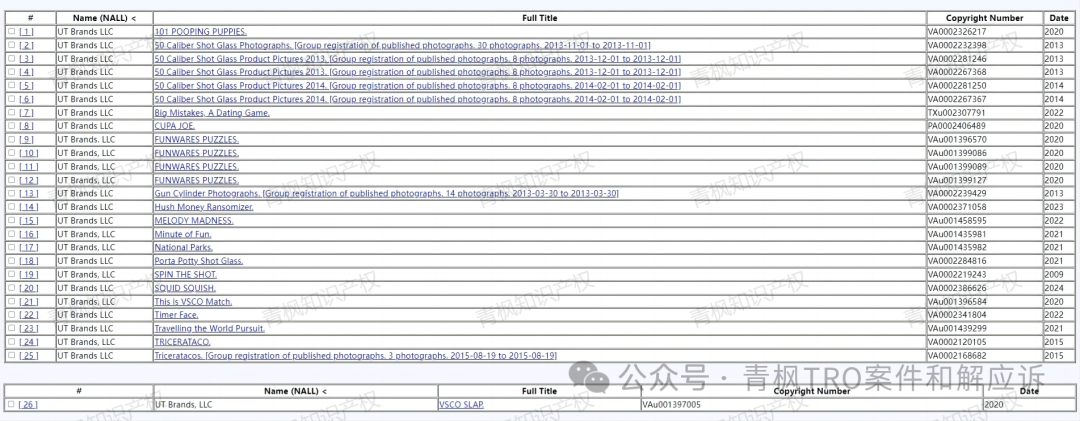This screenshot has width=1080, height=421.
Task: Open record number link [15]
Action: (29, 220)
